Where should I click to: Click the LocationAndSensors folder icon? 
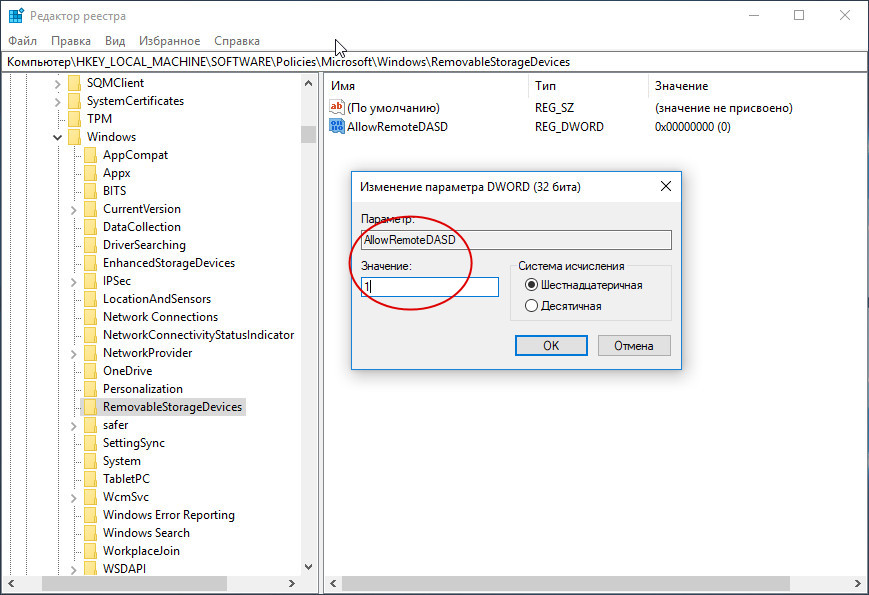click(90, 299)
